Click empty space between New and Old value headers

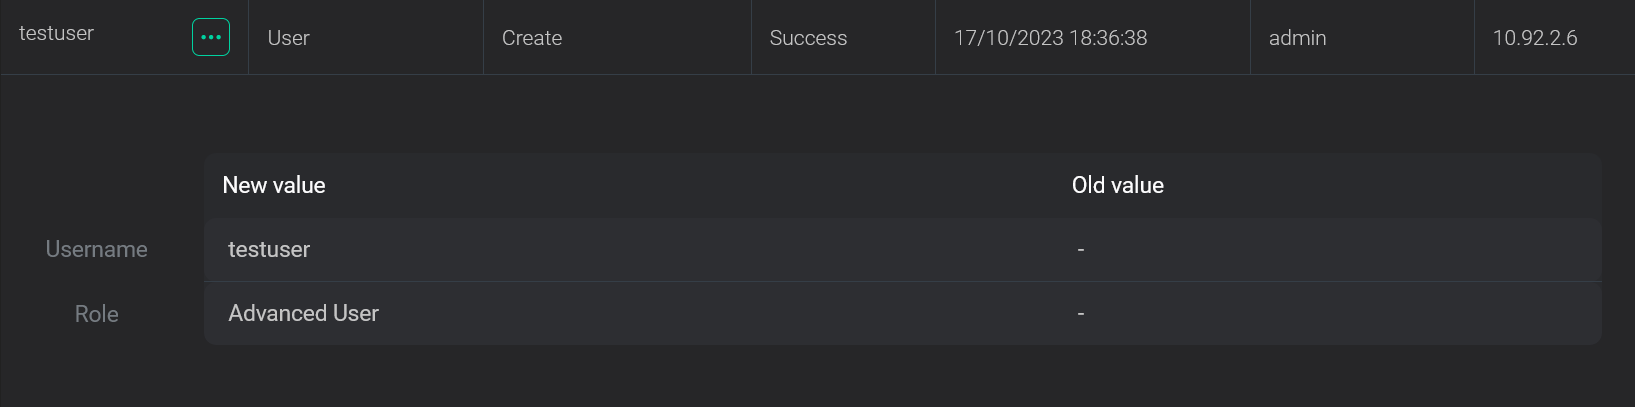coord(700,185)
